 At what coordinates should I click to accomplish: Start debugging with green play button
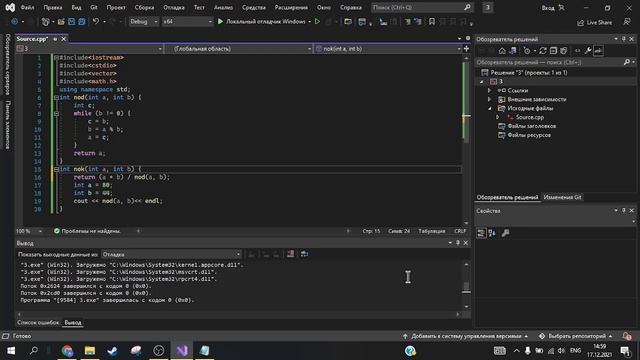[220, 22]
